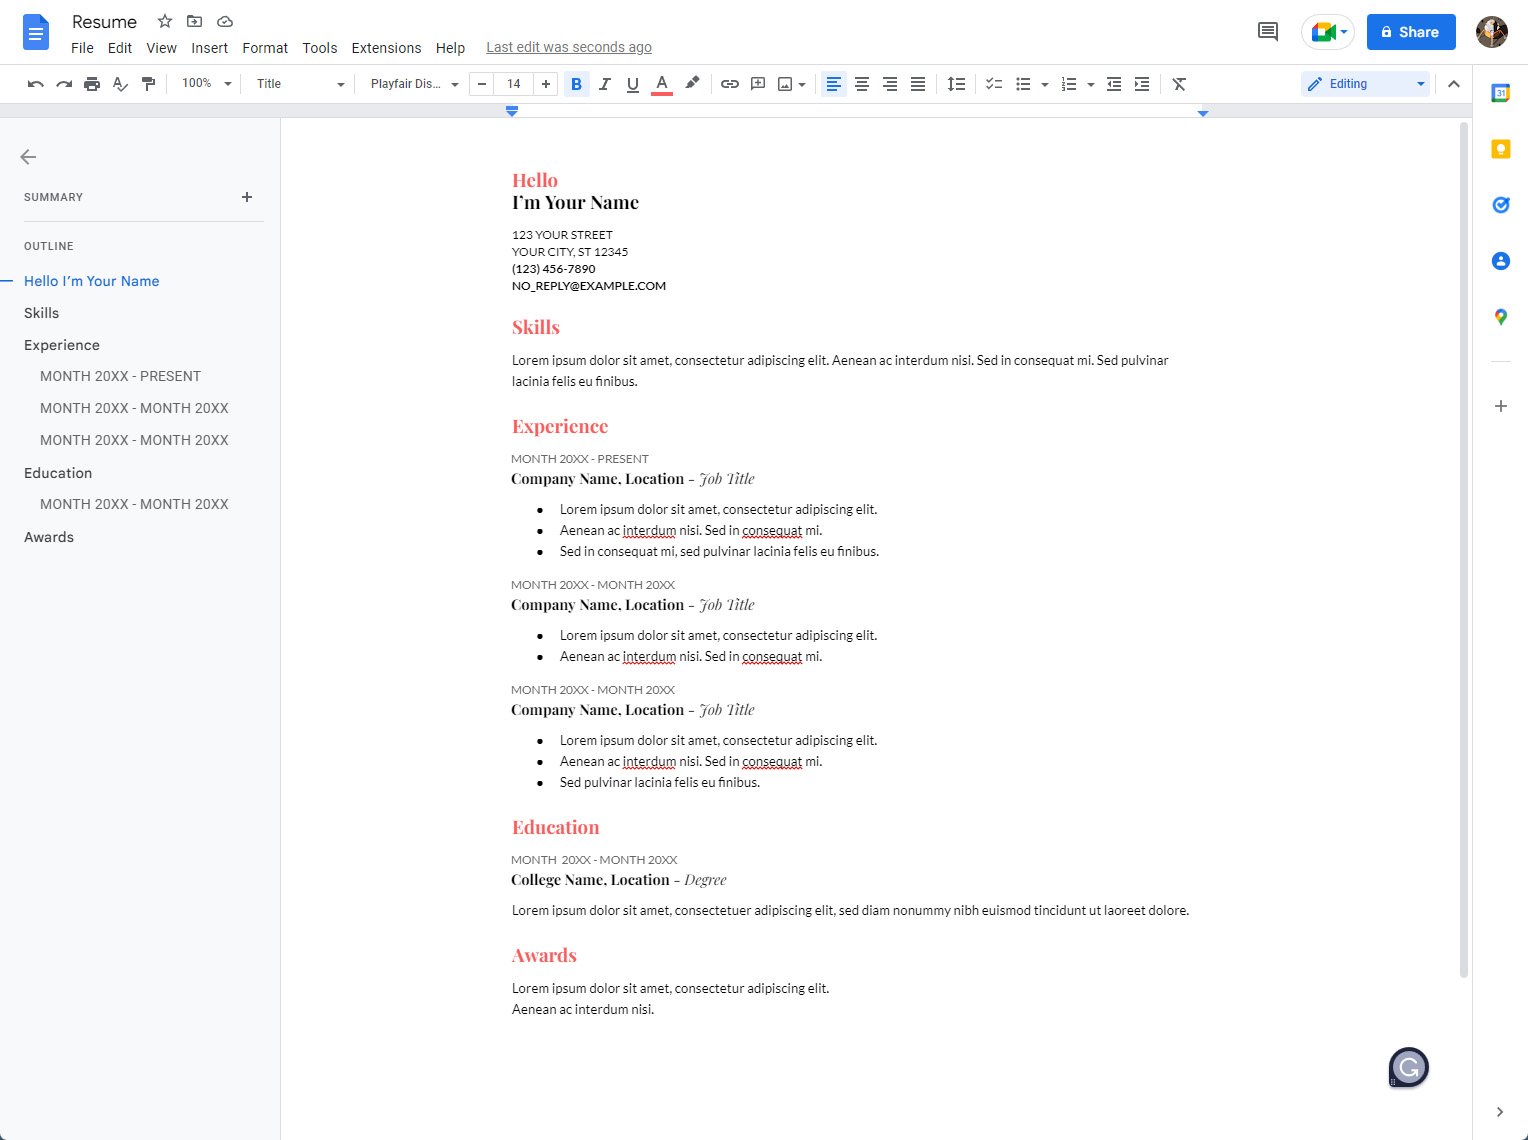Image resolution: width=1528 pixels, height=1140 pixels.
Task: Click the blue Share button
Action: tap(1410, 32)
